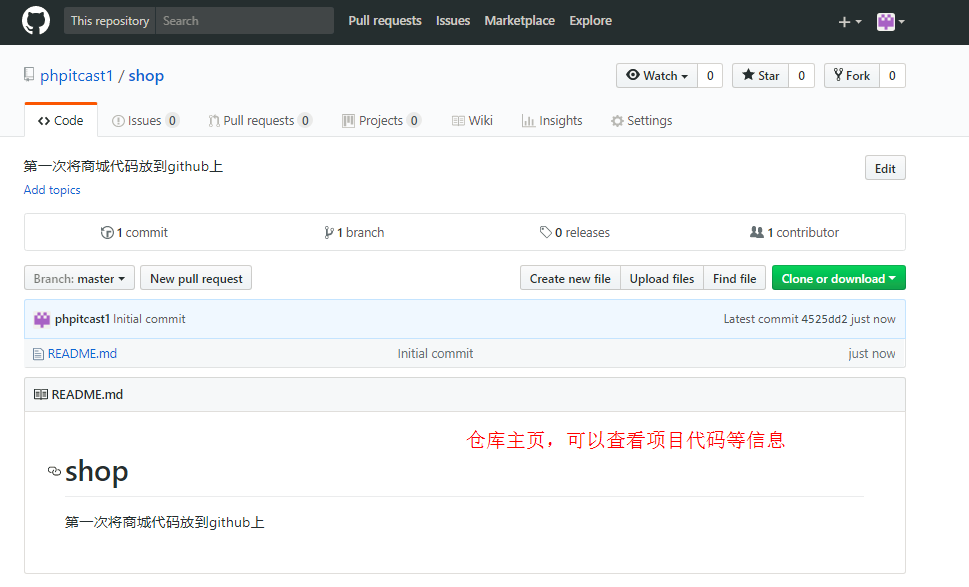Focus the repository Search field
The height and width of the screenshot is (587, 969).
pos(244,21)
